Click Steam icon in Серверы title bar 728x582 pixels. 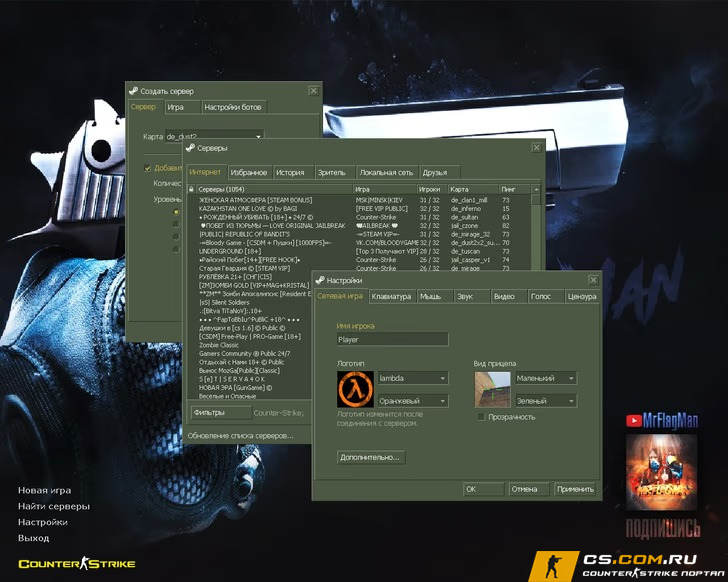[190, 148]
